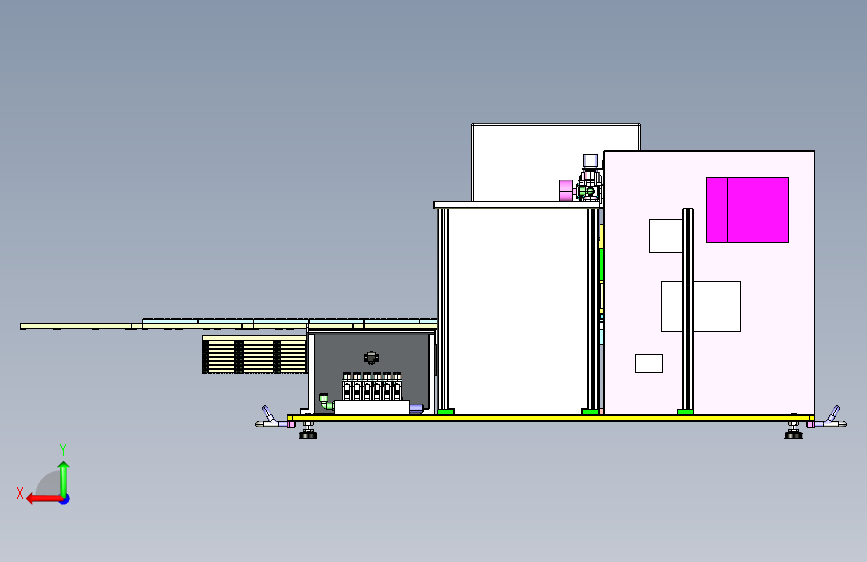867x562 pixels.
Task: Pick the tall white rear panel at the top
Action: pyautogui.click(x=556, y=162)
